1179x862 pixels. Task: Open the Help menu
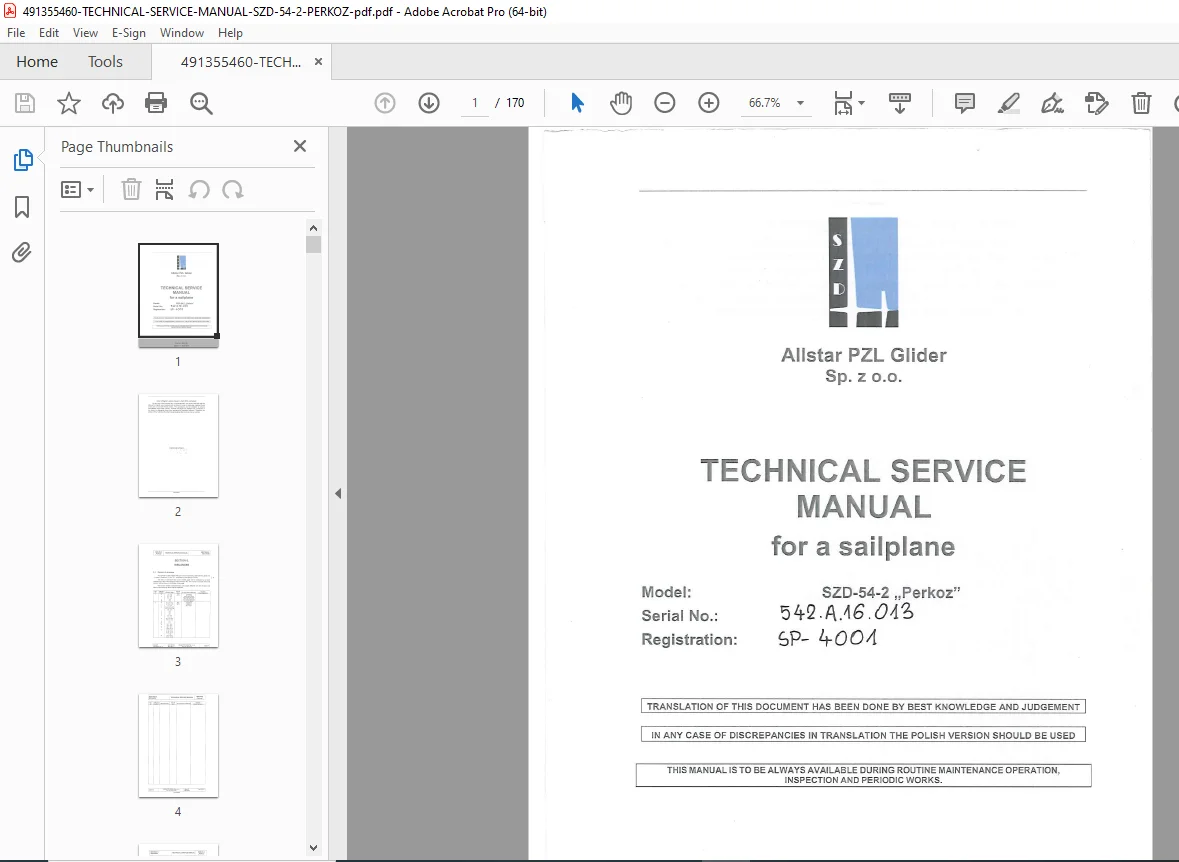pyautogui.click(x=230, y=33)
